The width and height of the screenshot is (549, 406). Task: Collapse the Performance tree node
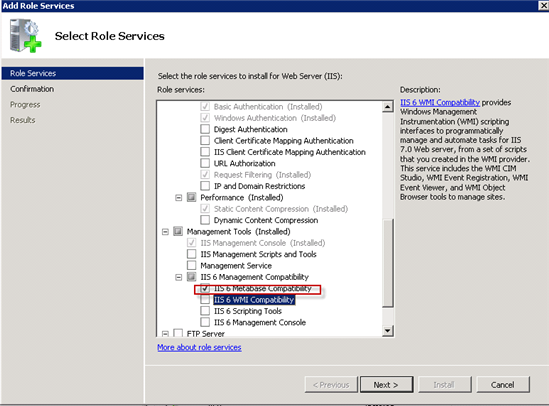(179, 198)
